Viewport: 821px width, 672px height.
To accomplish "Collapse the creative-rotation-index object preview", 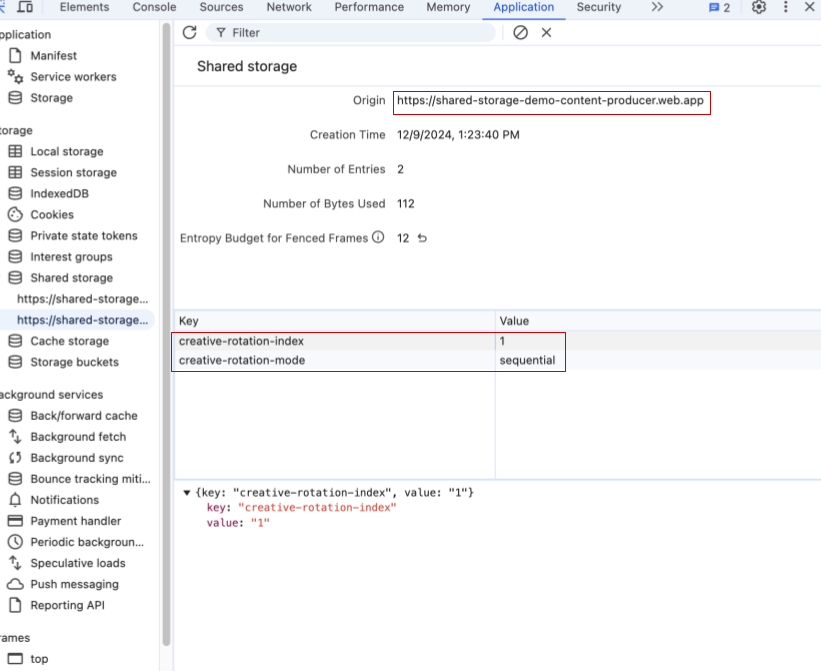I will [185, 492].
